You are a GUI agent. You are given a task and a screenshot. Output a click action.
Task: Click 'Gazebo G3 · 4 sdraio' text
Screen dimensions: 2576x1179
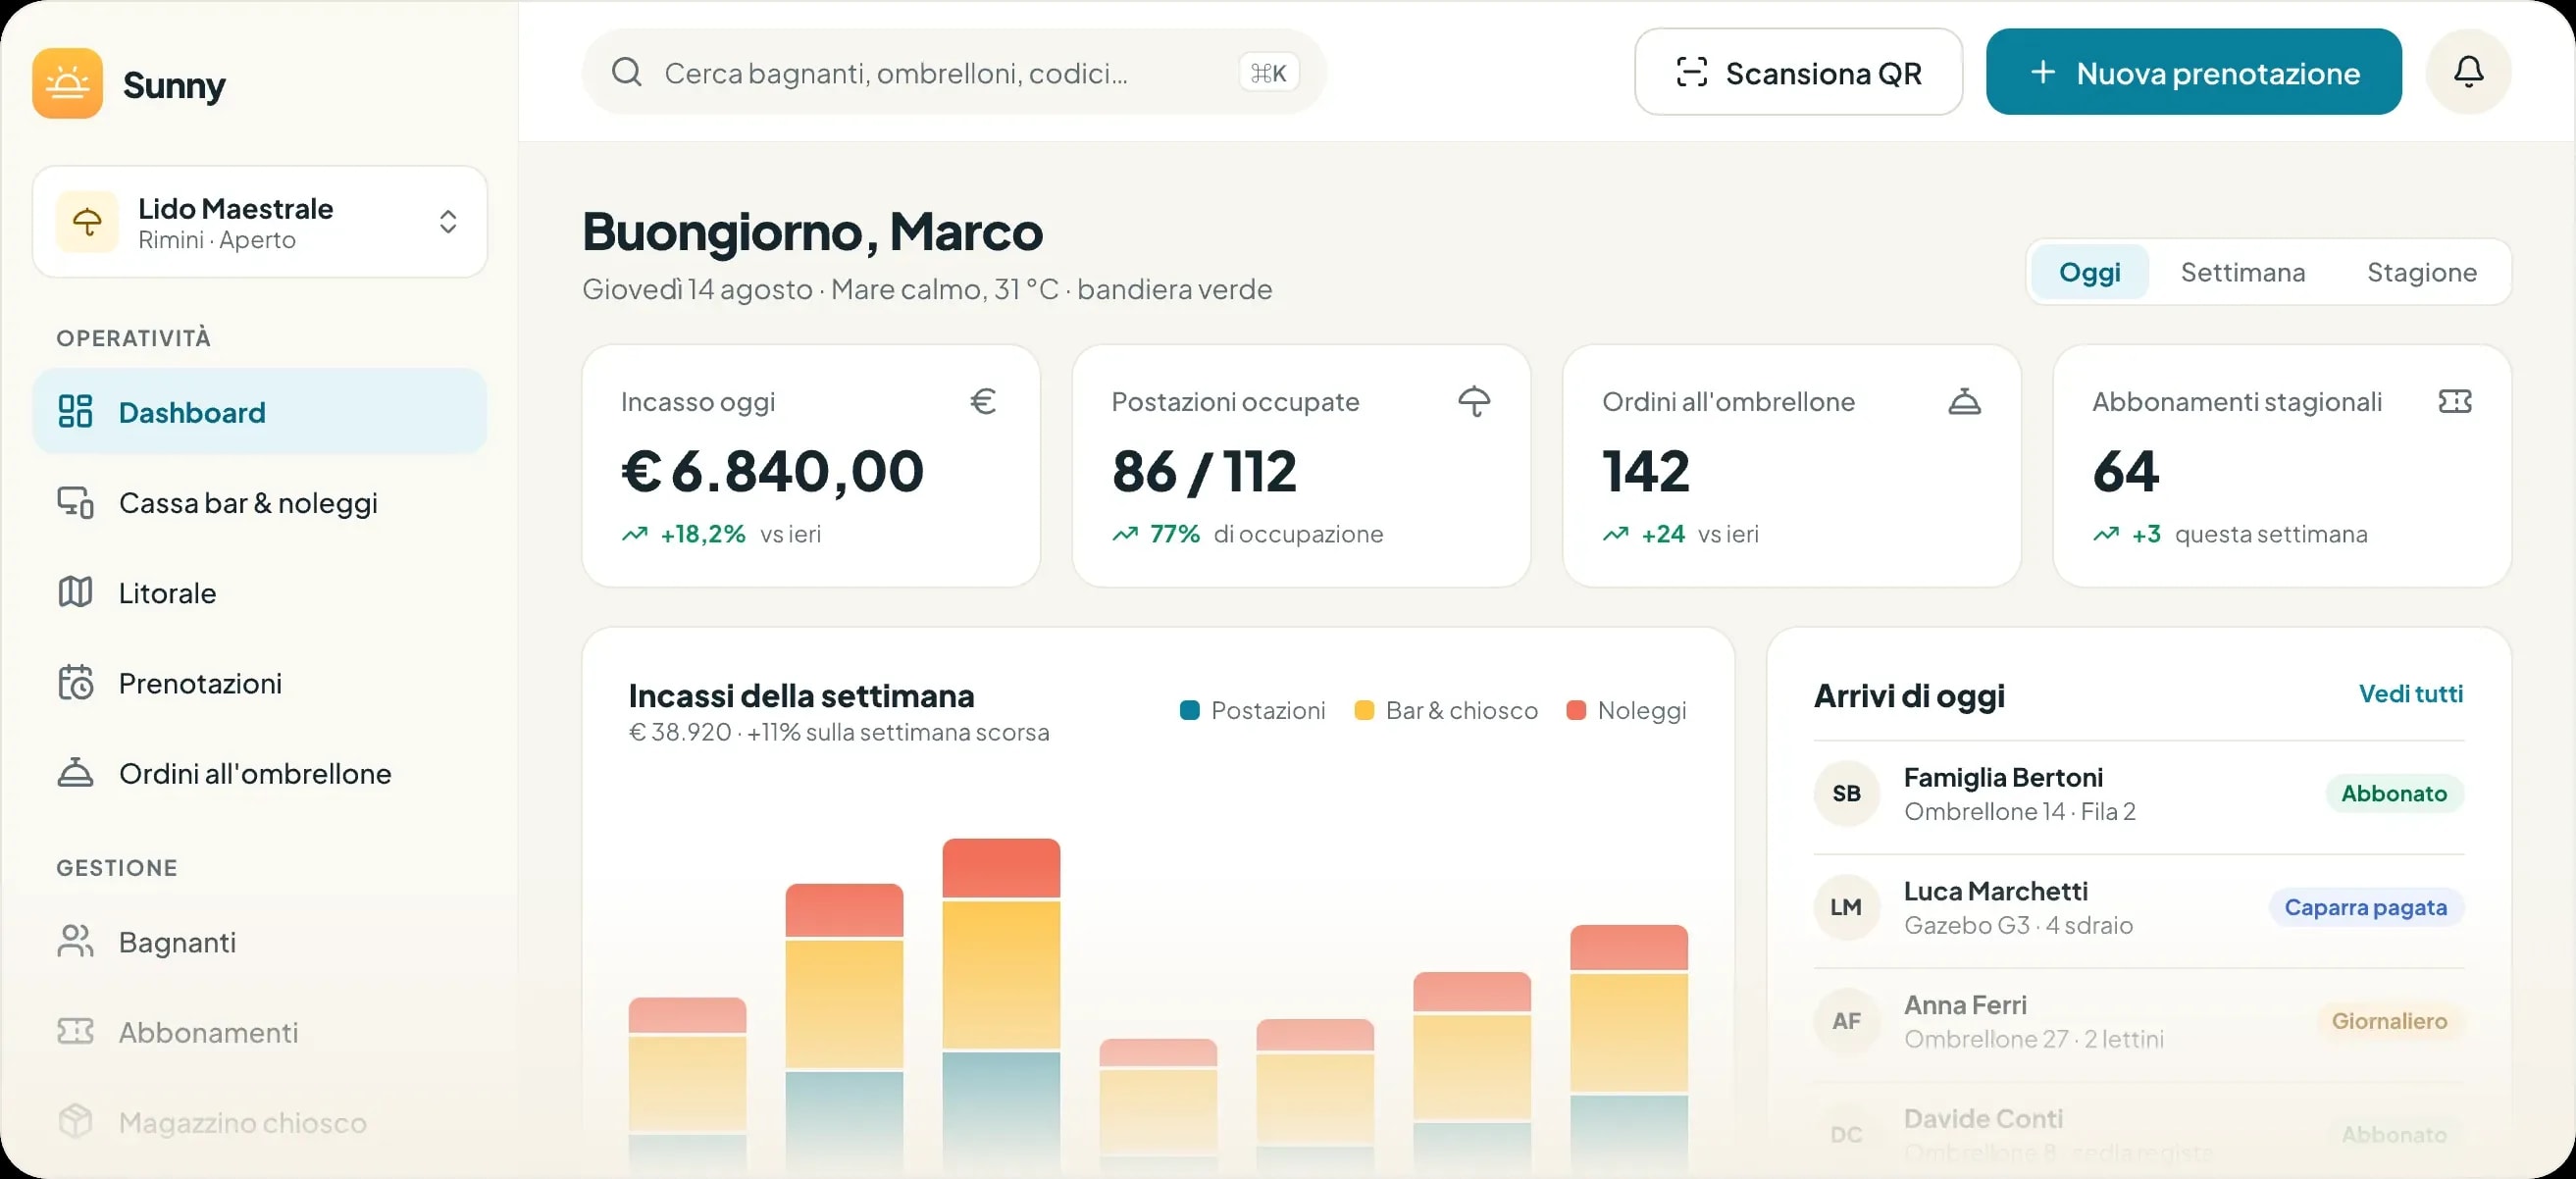coord(2018,925)
